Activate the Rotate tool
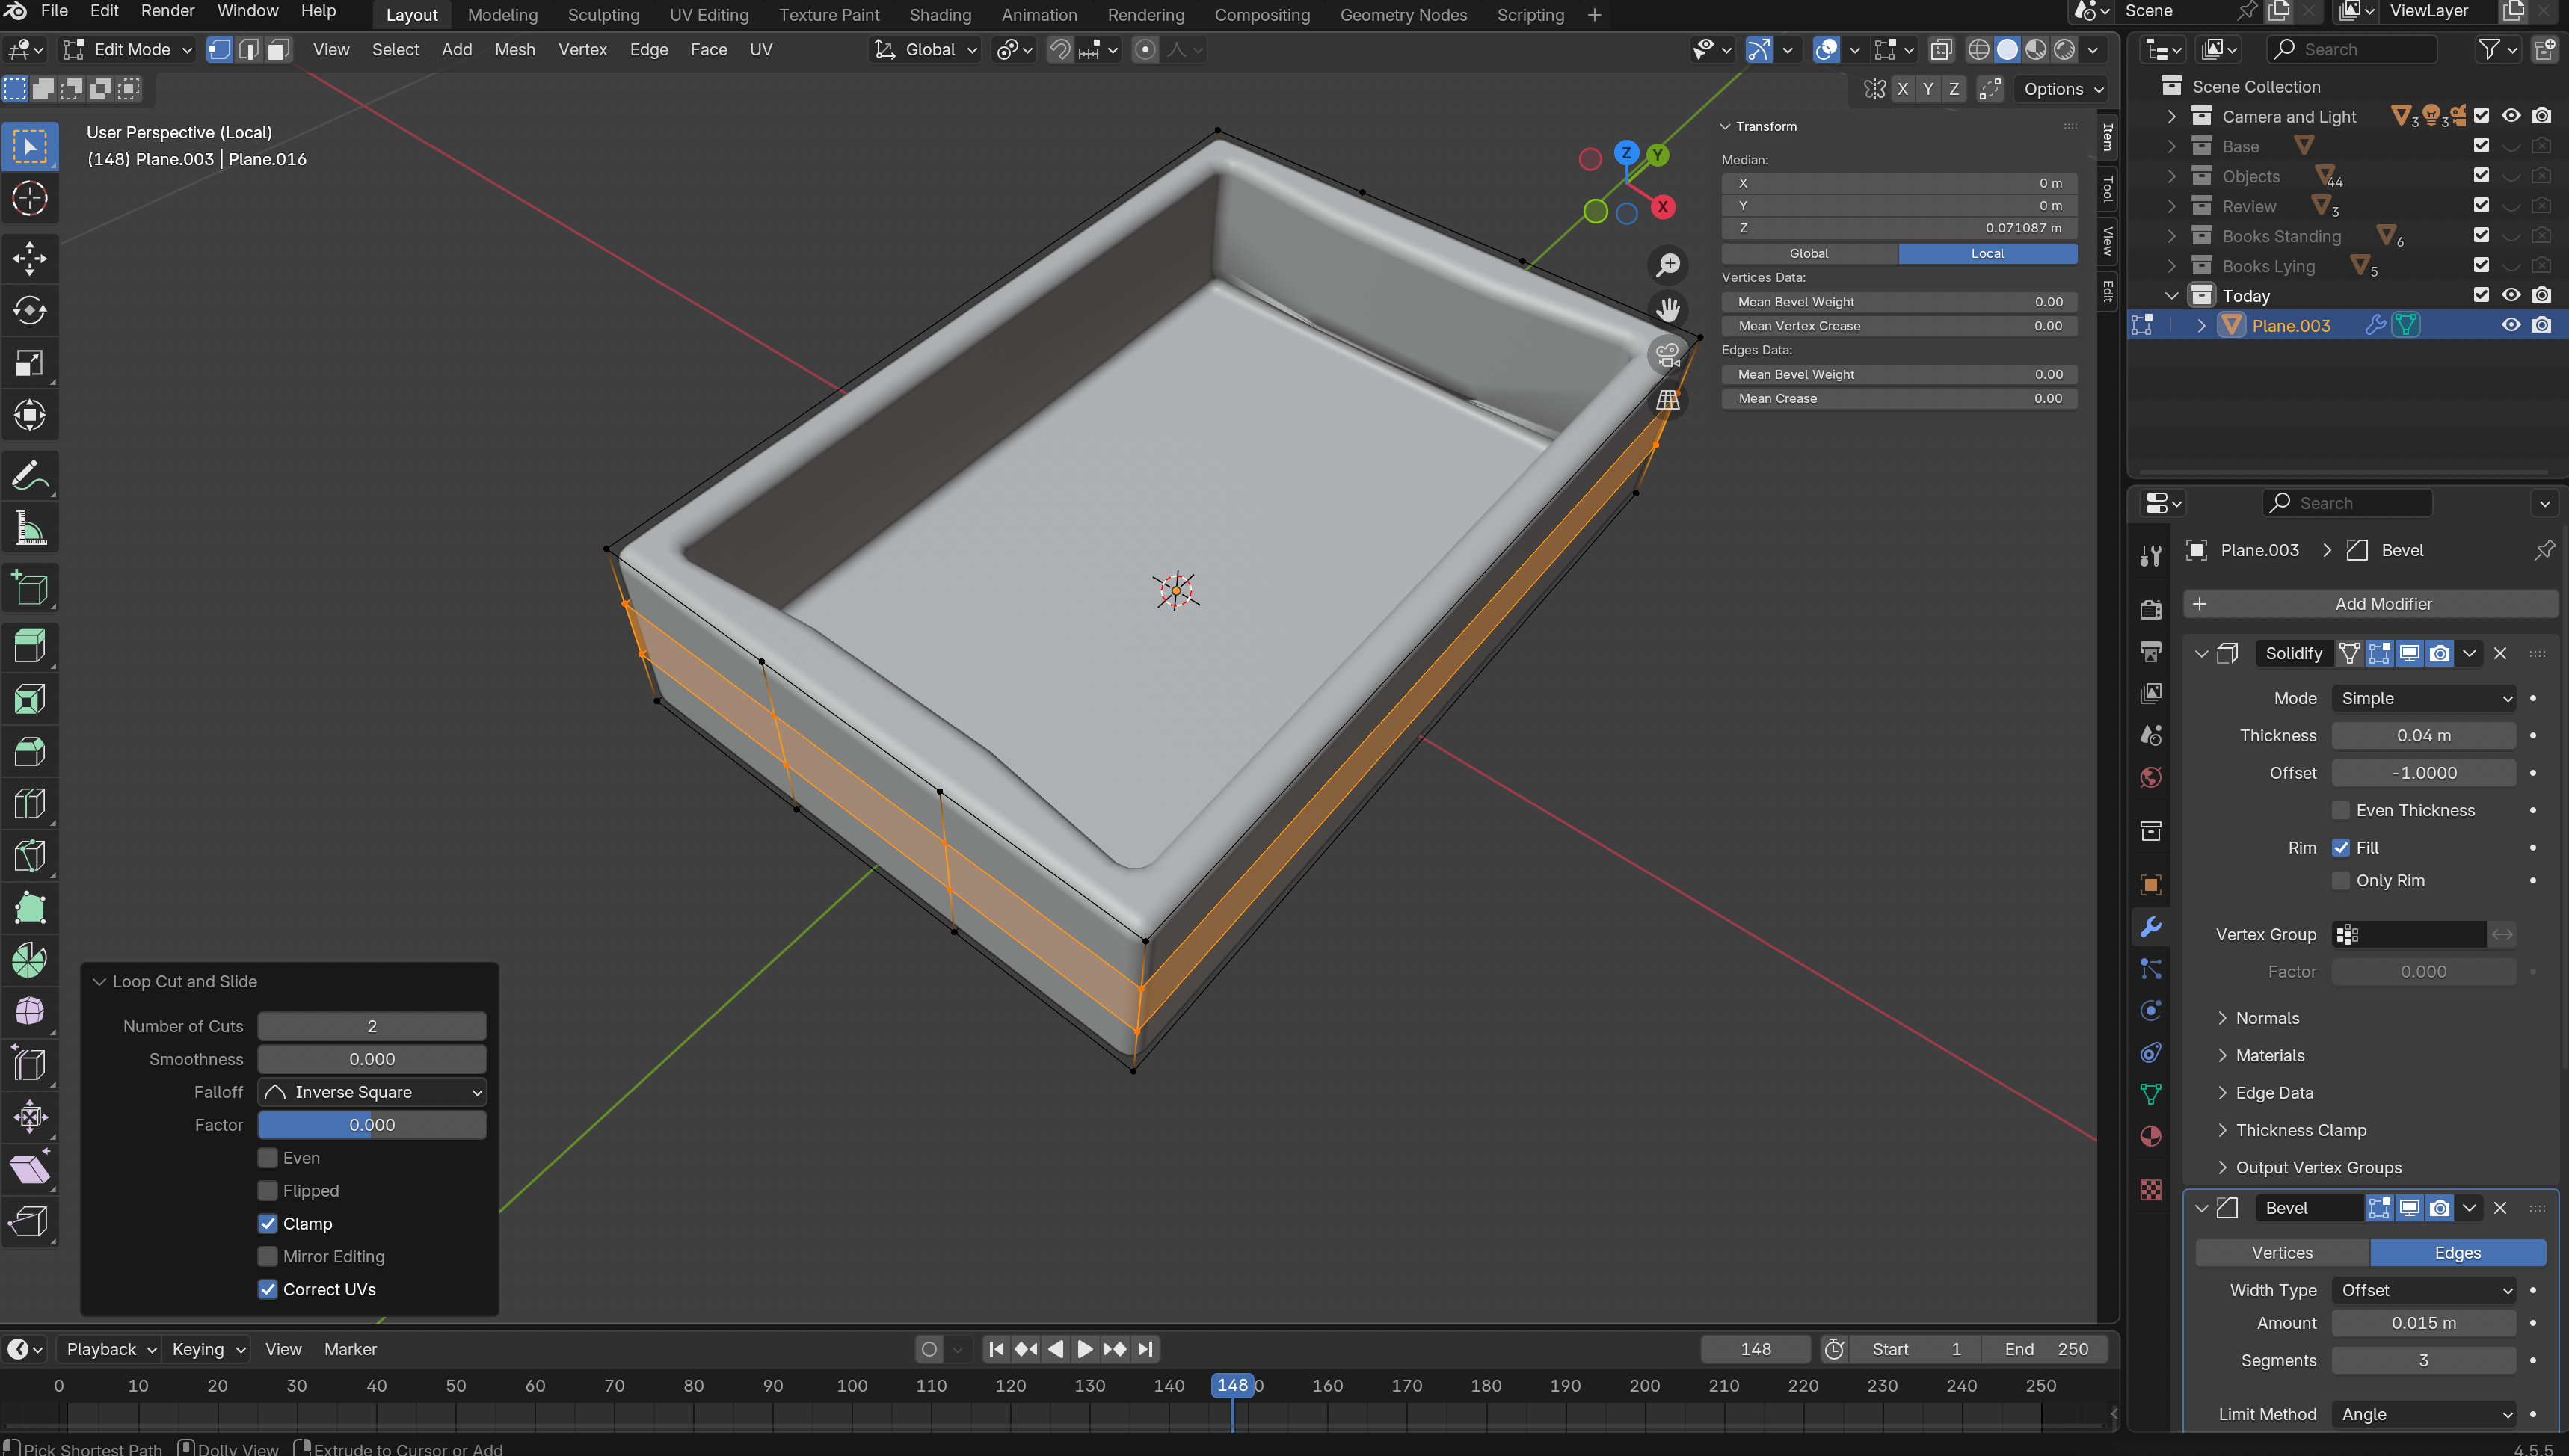 point(30,311)
